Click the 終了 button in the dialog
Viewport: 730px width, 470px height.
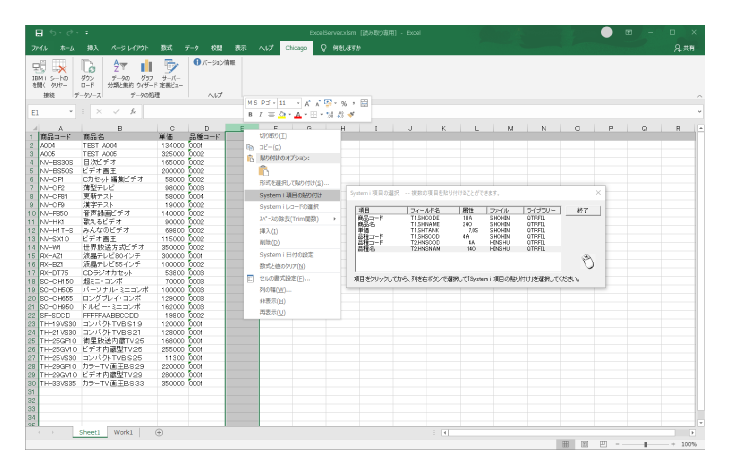(x=583, y=211)
